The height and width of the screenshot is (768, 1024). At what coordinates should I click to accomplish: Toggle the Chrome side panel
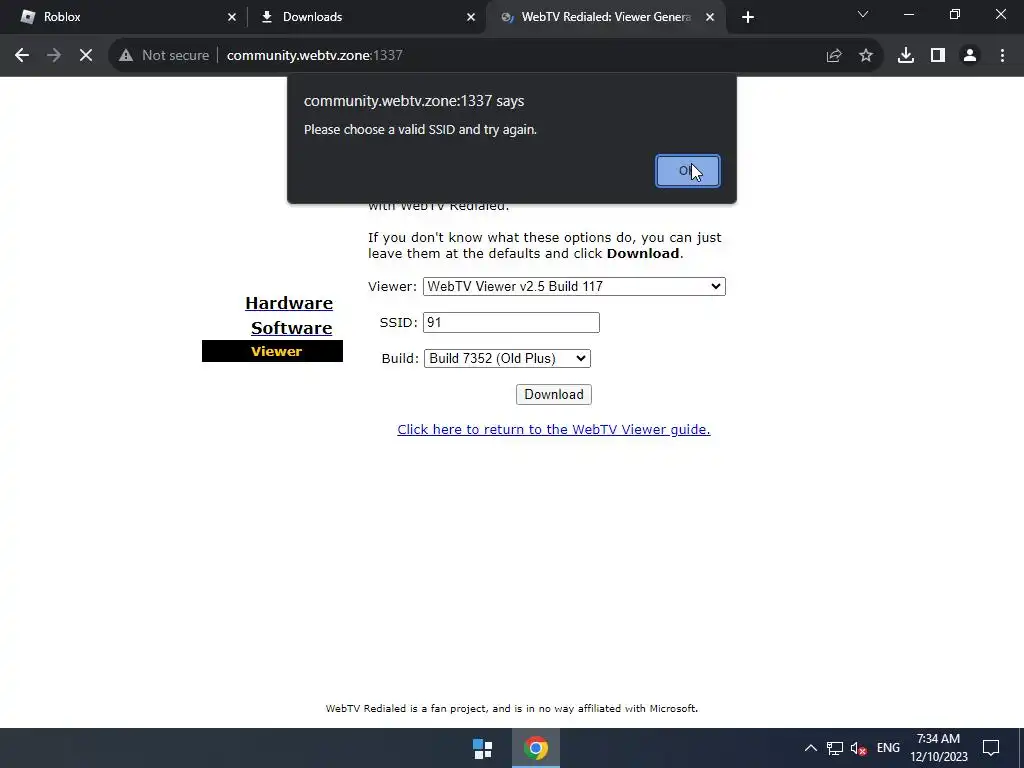pos(938,56)
